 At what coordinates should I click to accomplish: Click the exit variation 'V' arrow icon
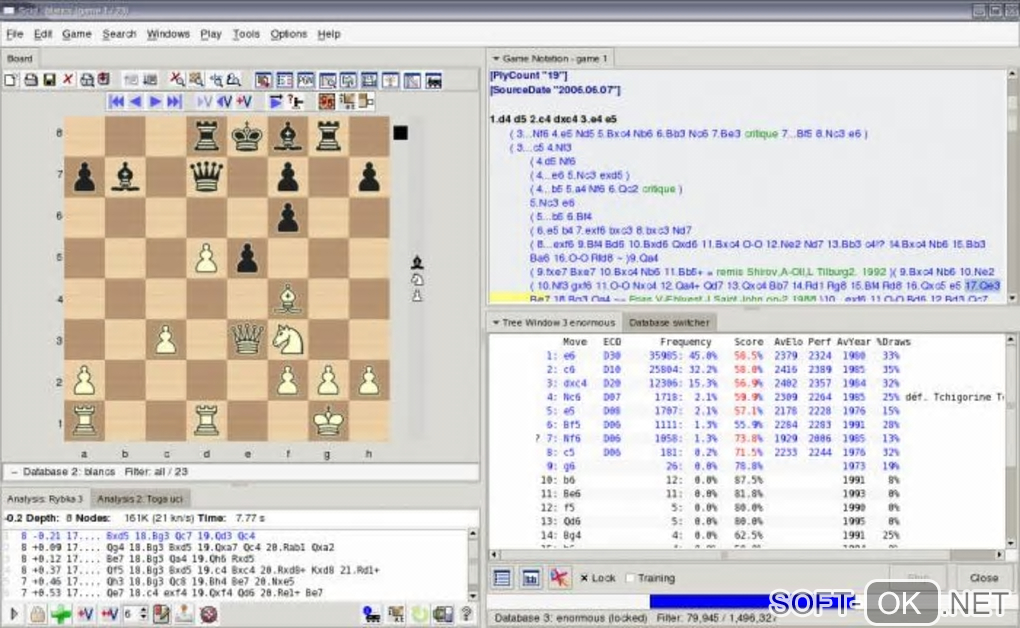[x=204, y=102]
